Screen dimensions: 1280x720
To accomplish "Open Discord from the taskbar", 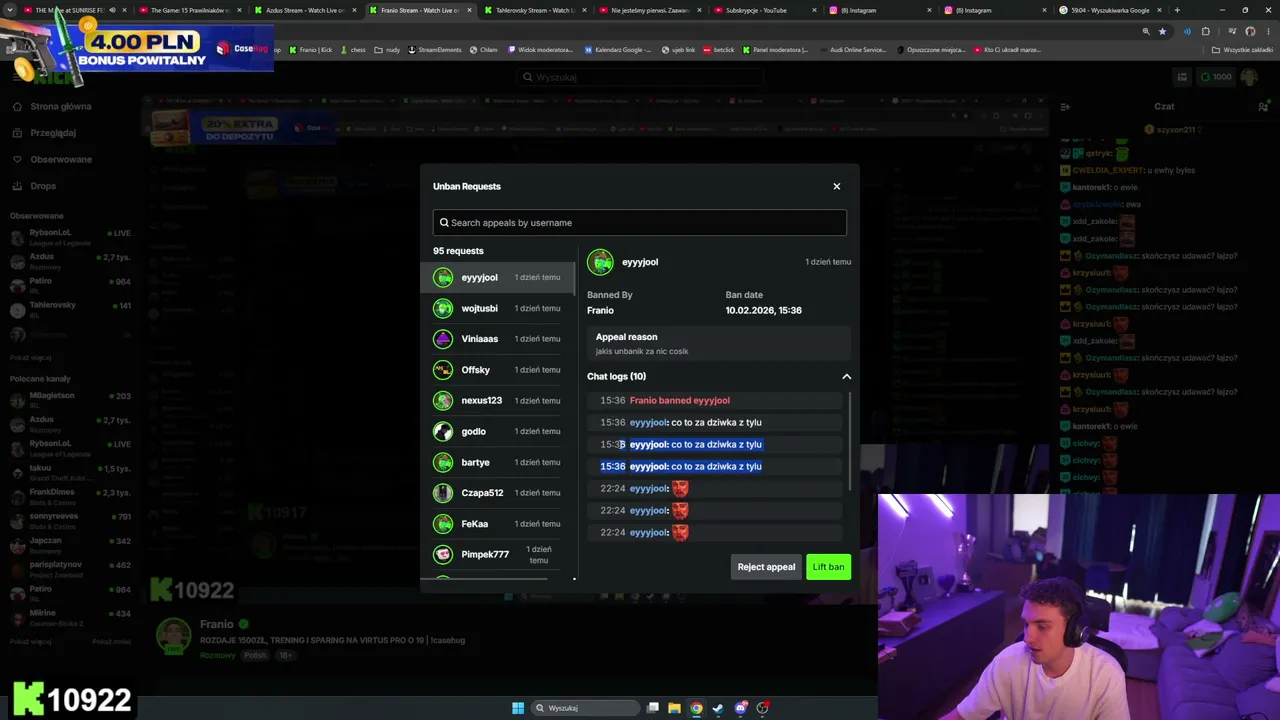I will (740, 708).
